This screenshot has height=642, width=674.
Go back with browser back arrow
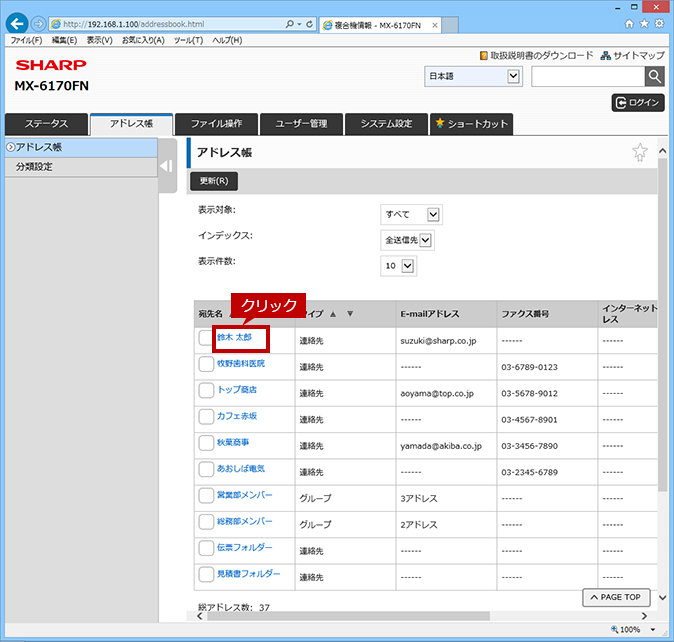pyautogui.click(x=17, y=24)
